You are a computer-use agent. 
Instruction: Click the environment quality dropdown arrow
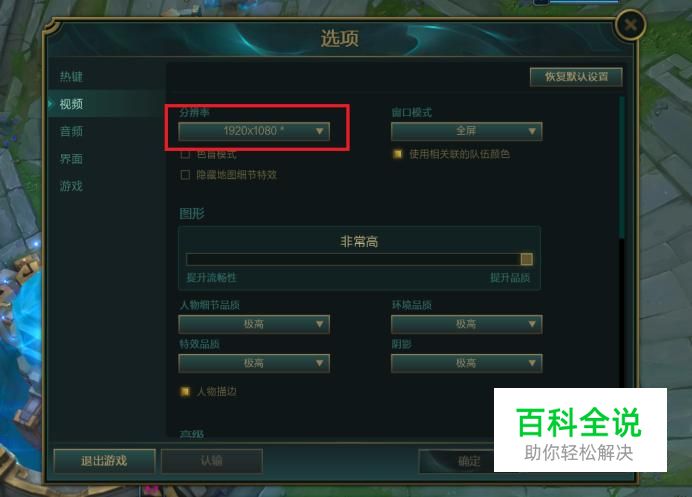pyautogui.click(x=532, y=324)
